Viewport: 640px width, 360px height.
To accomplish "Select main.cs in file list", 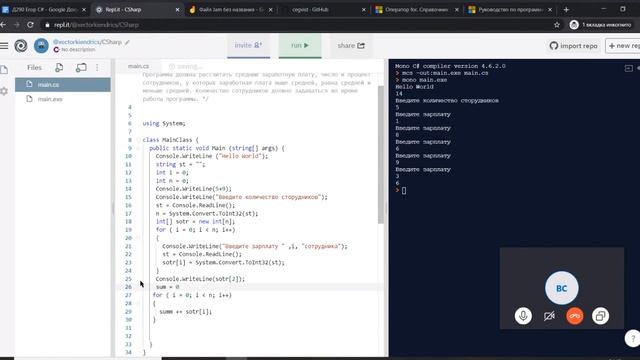I will point(63,84).
